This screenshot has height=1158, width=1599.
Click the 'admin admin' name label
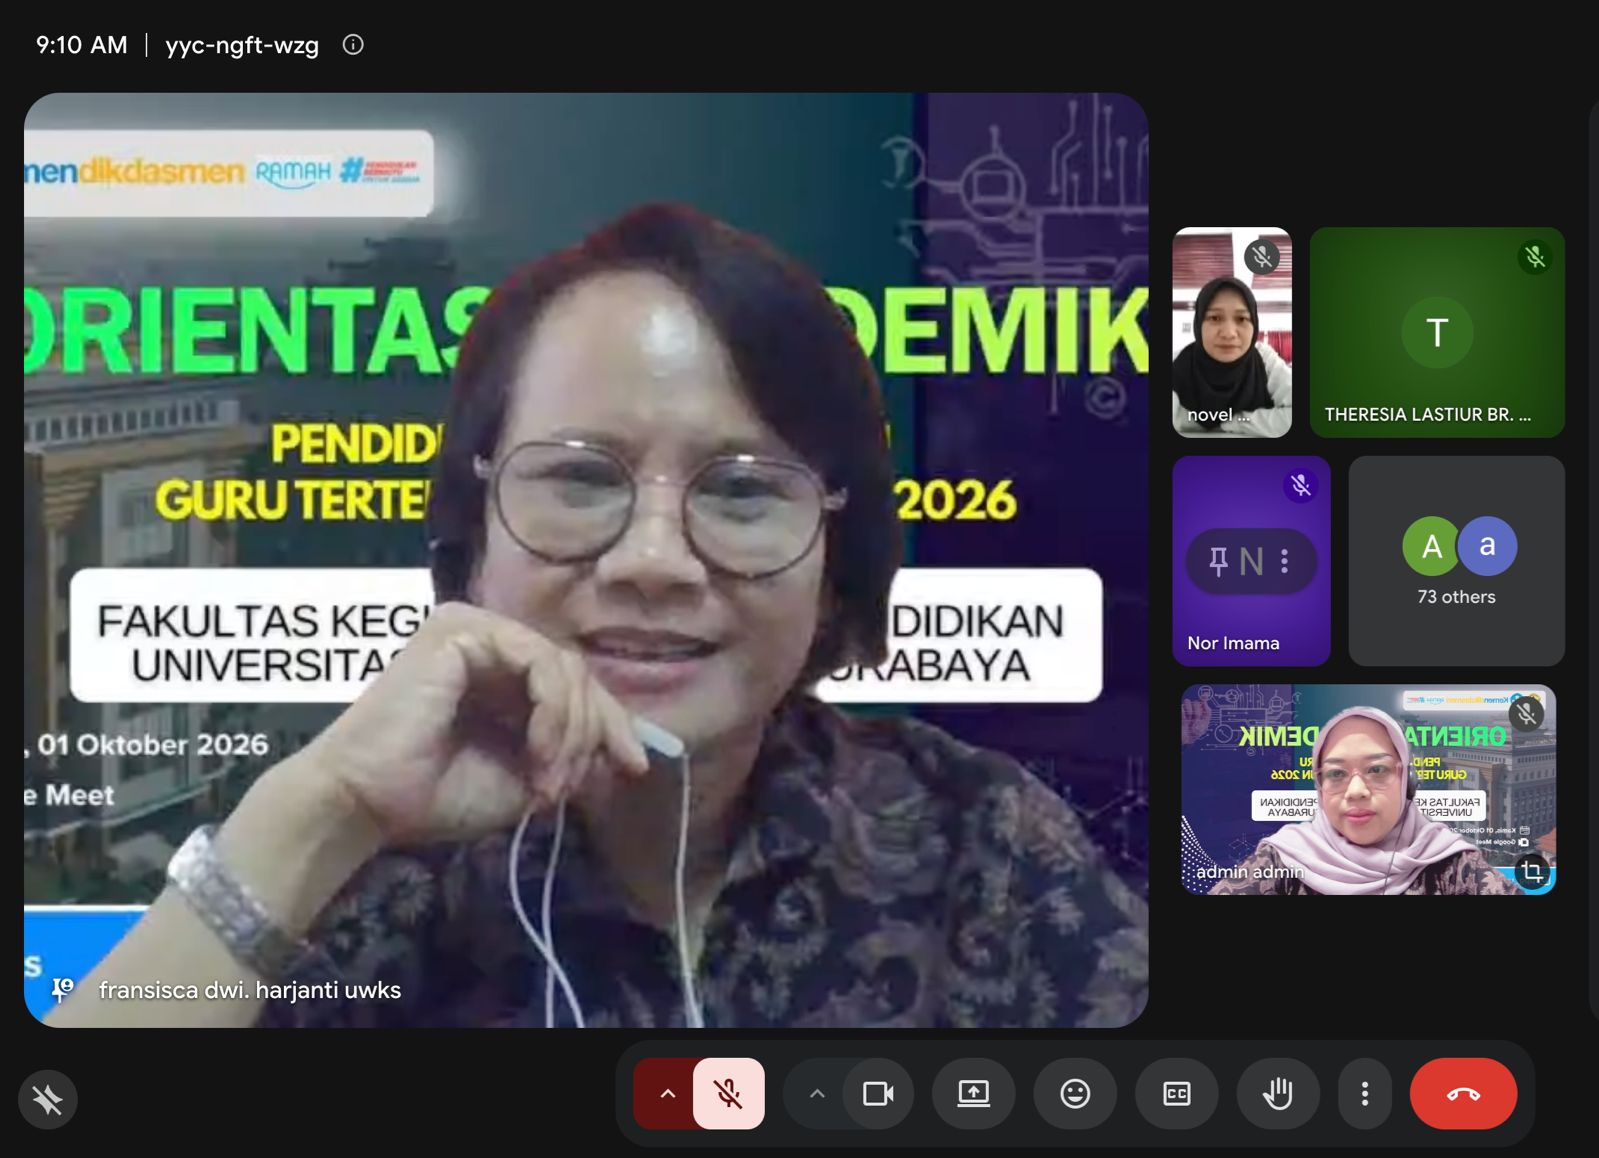(x=1250, y=872)
